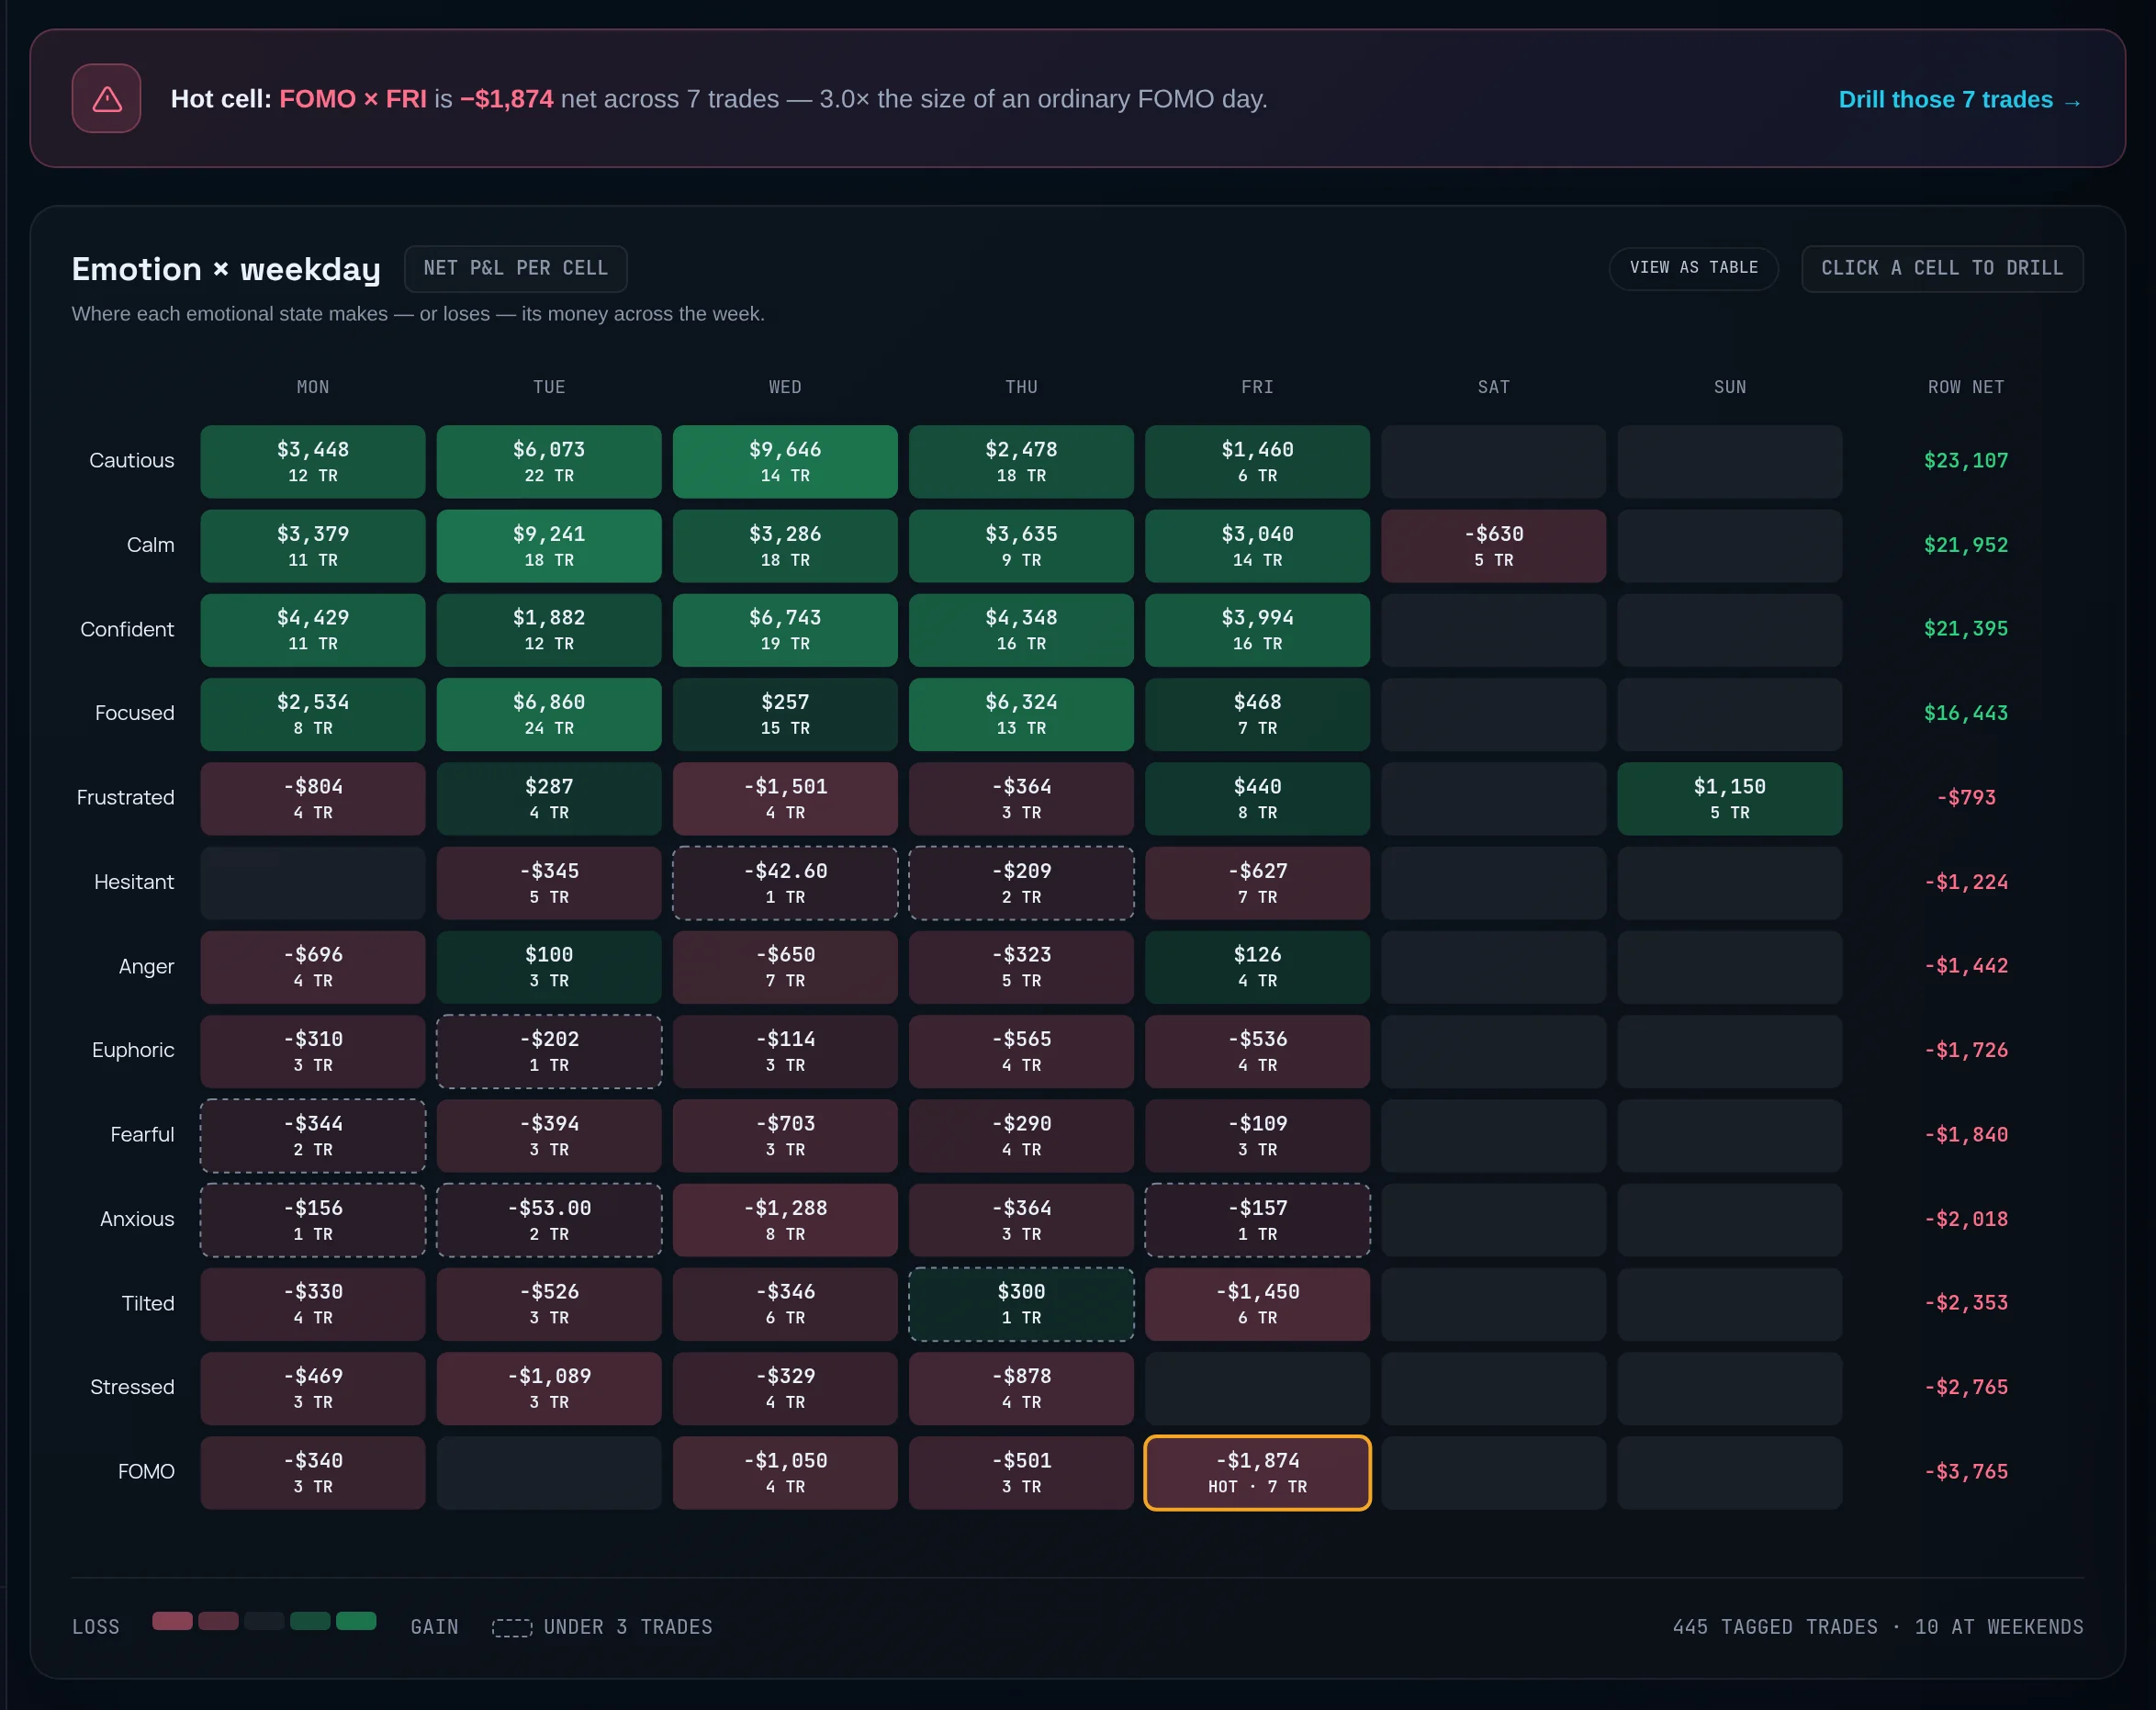The height and width of the screenshot is (1710, 2156).
Task: Click Fearful Wednesday -$703 cell
Action: pyautogui.click(x=785, y=1135)
